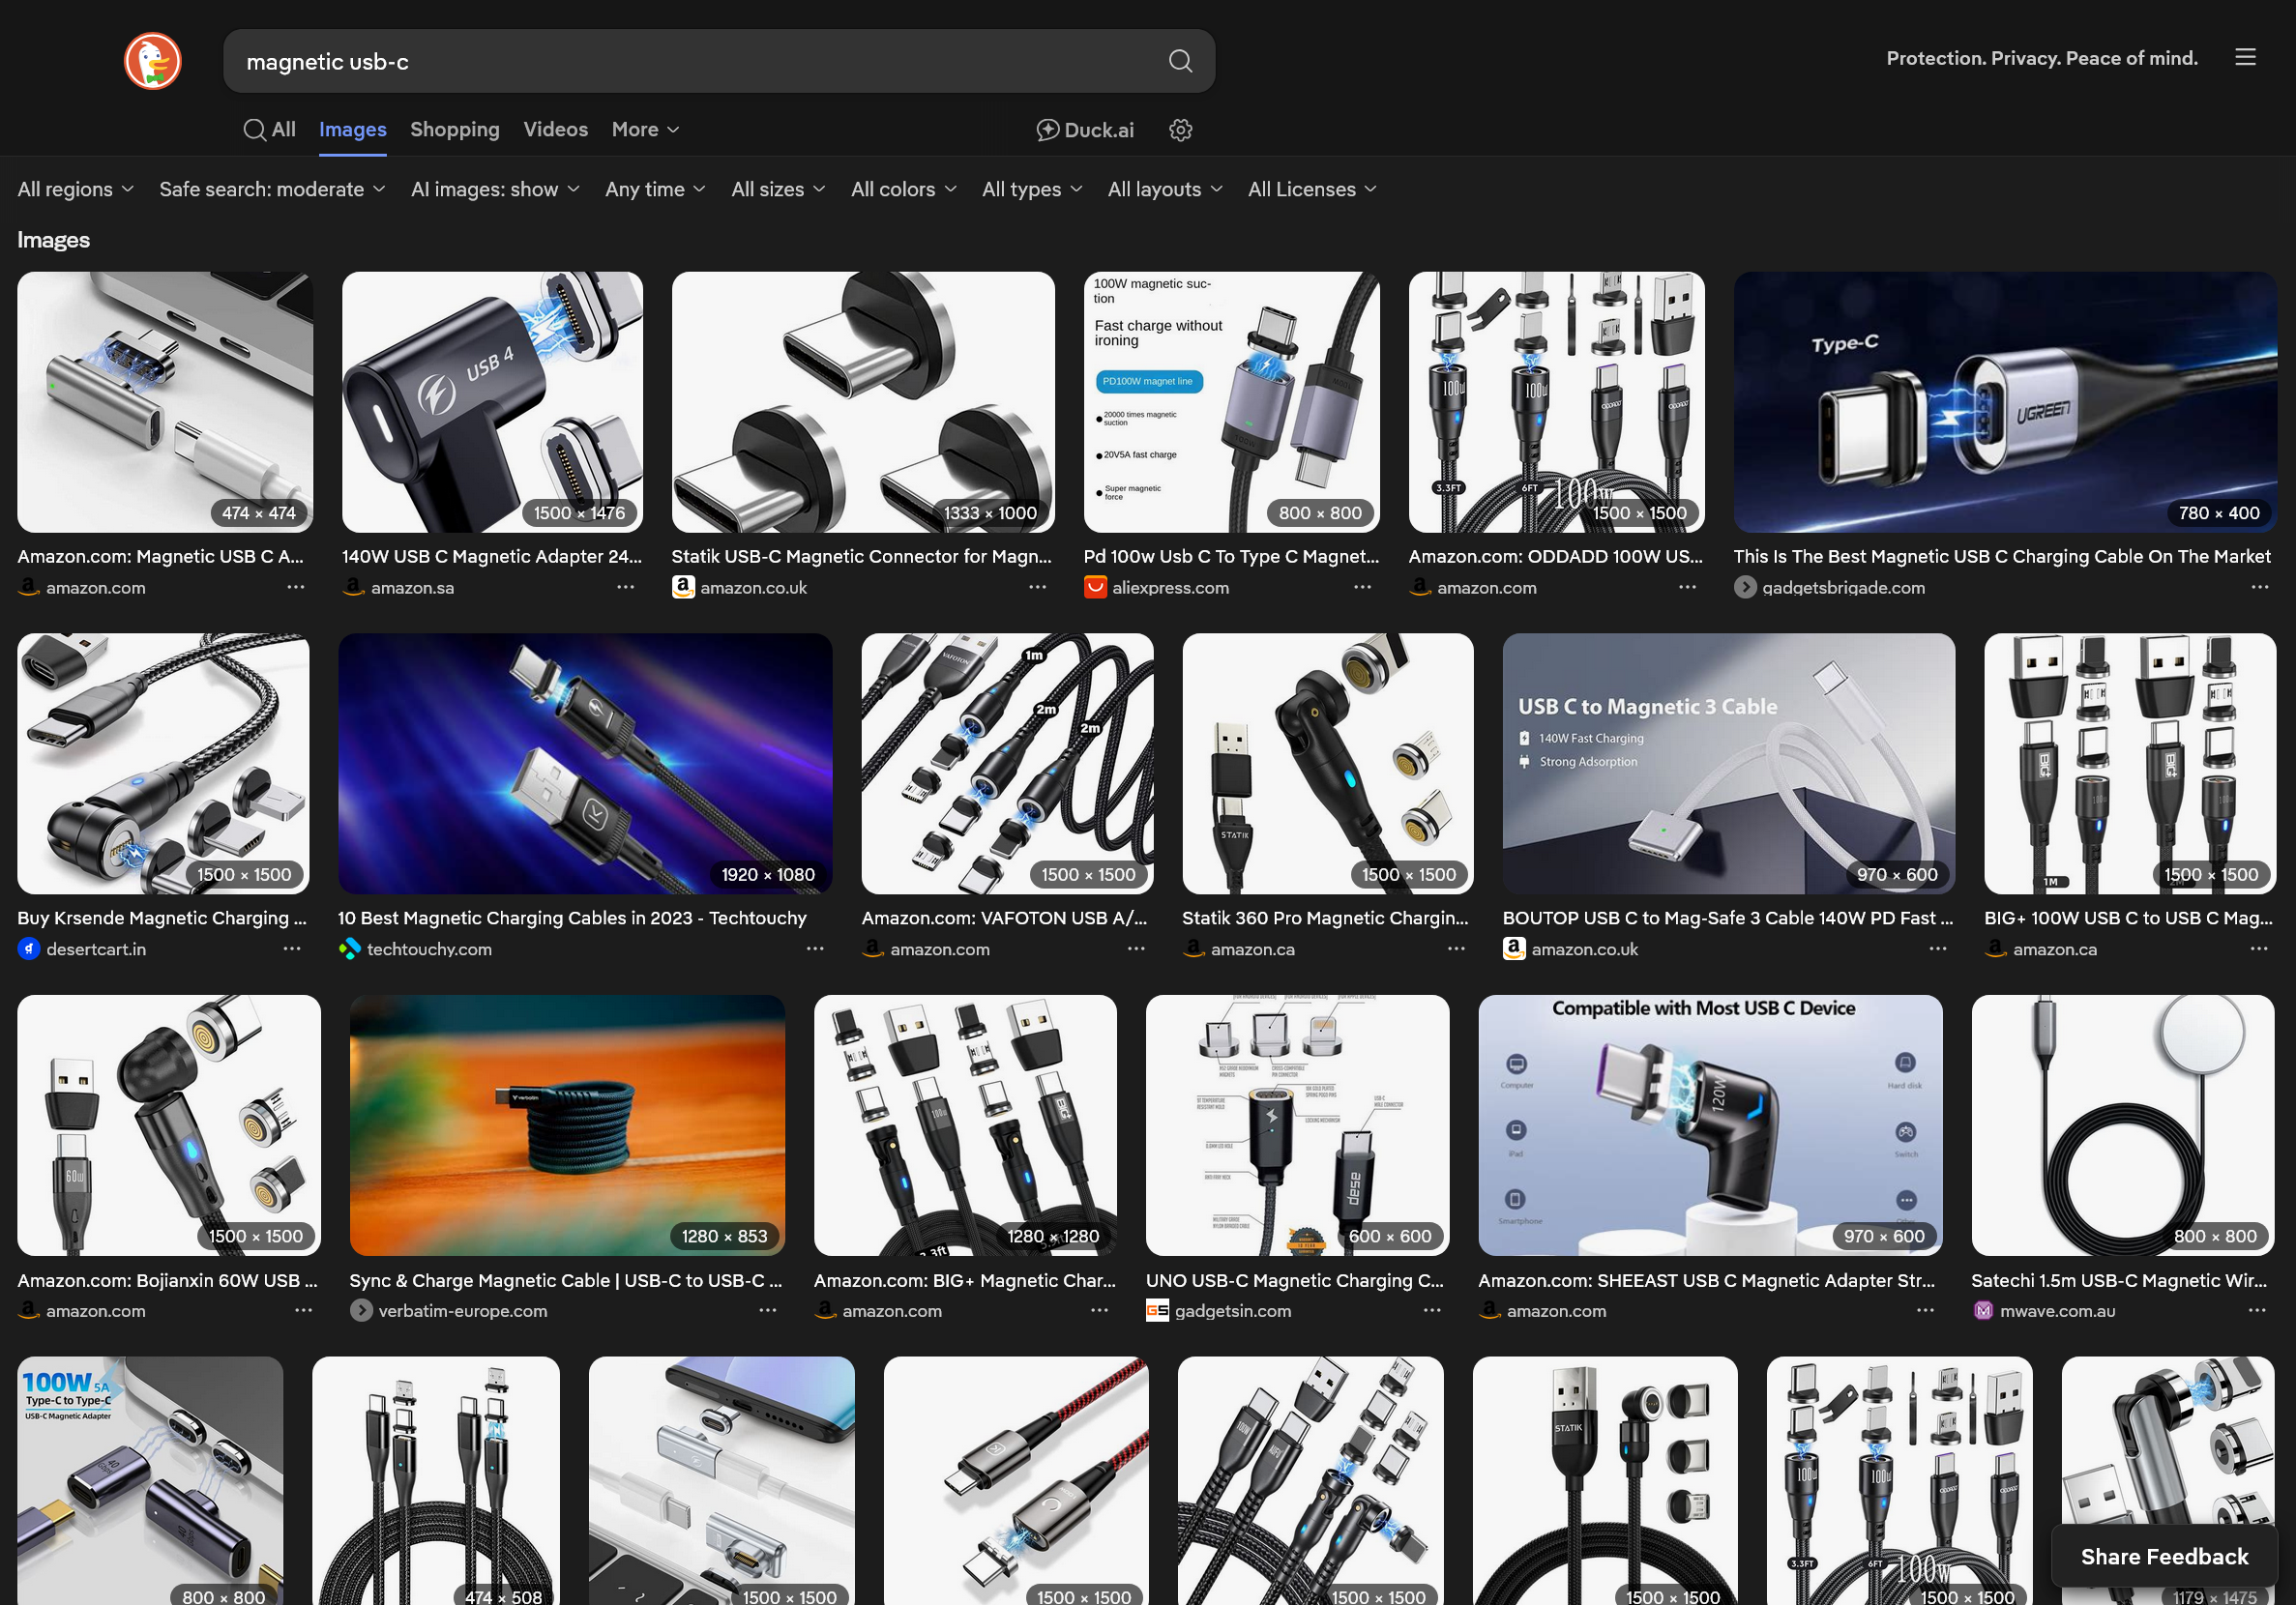Expand the All Licenses filter
Image resolution: width=2296 pixels, height=1605 pixels.
click(1312, 189)
